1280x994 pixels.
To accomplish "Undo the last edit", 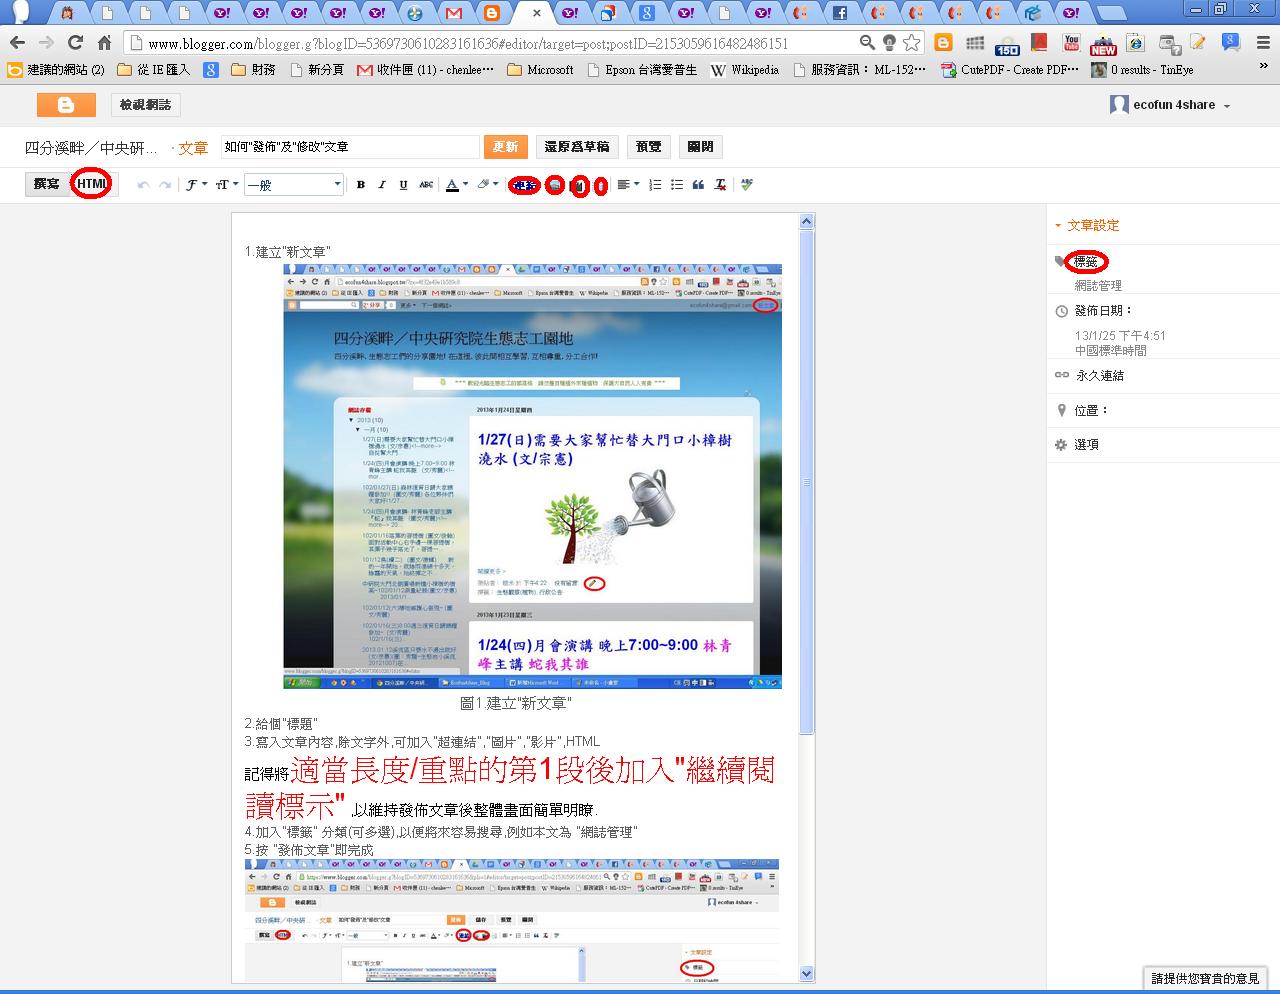I will click(143, 185).
